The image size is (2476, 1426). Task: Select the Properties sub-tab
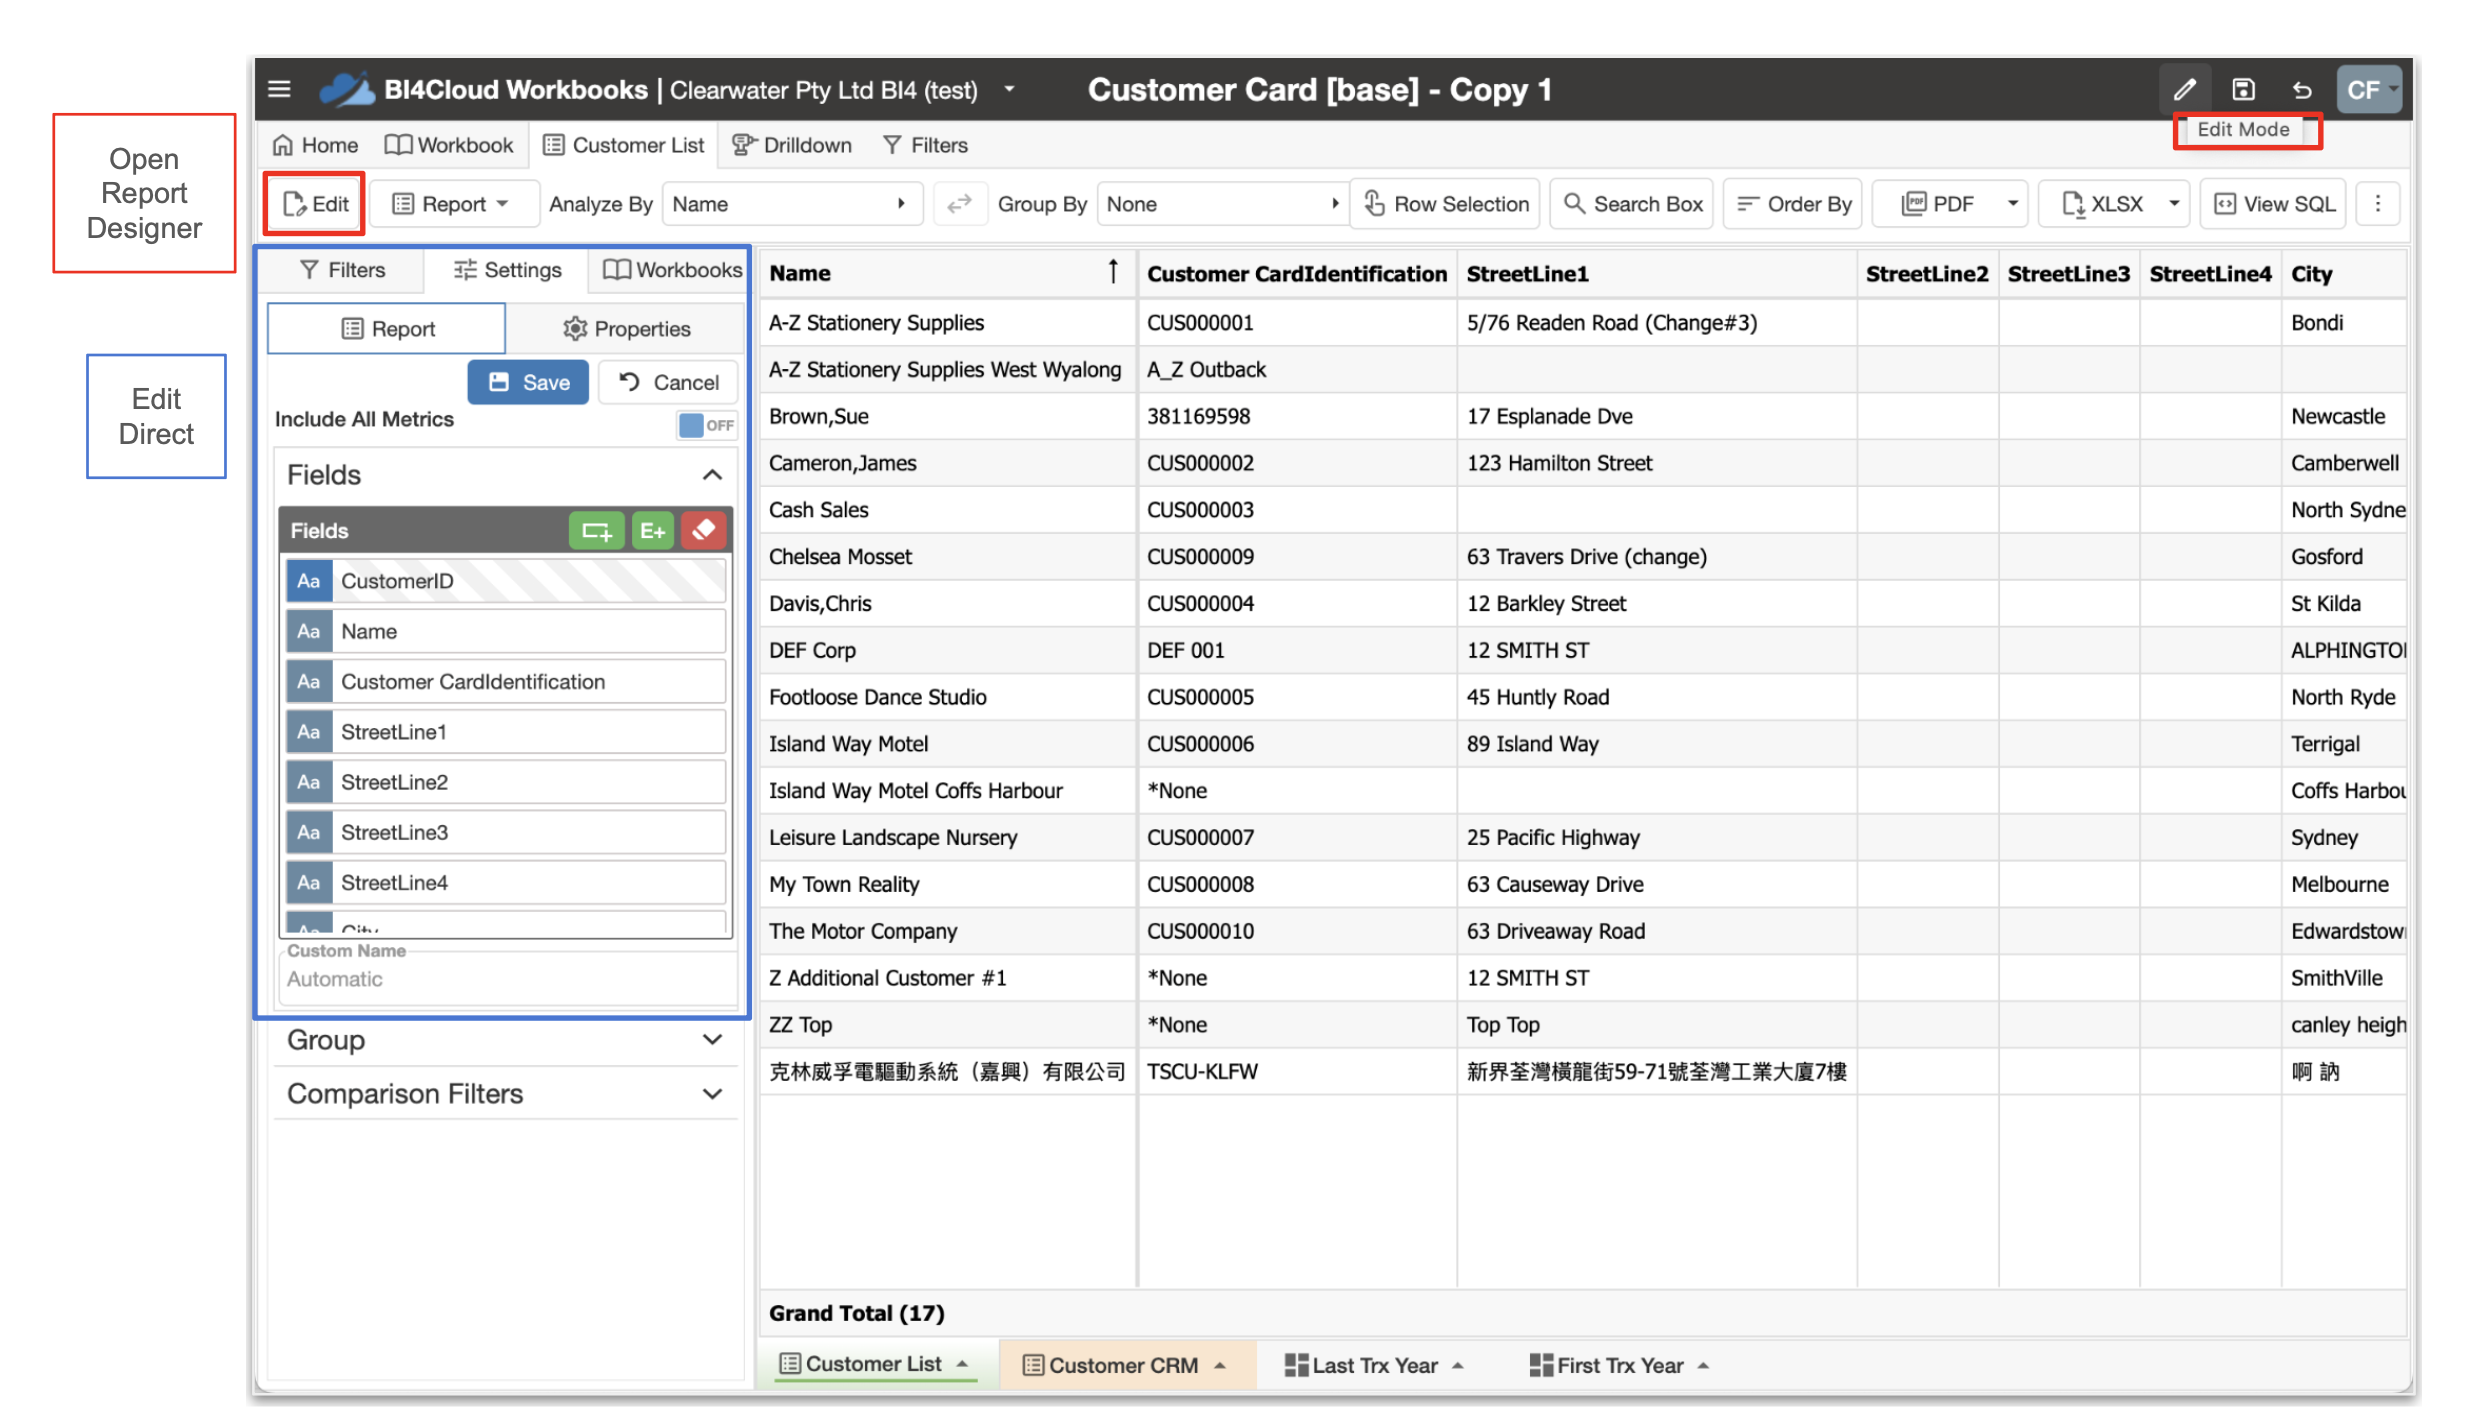[626, 329]
